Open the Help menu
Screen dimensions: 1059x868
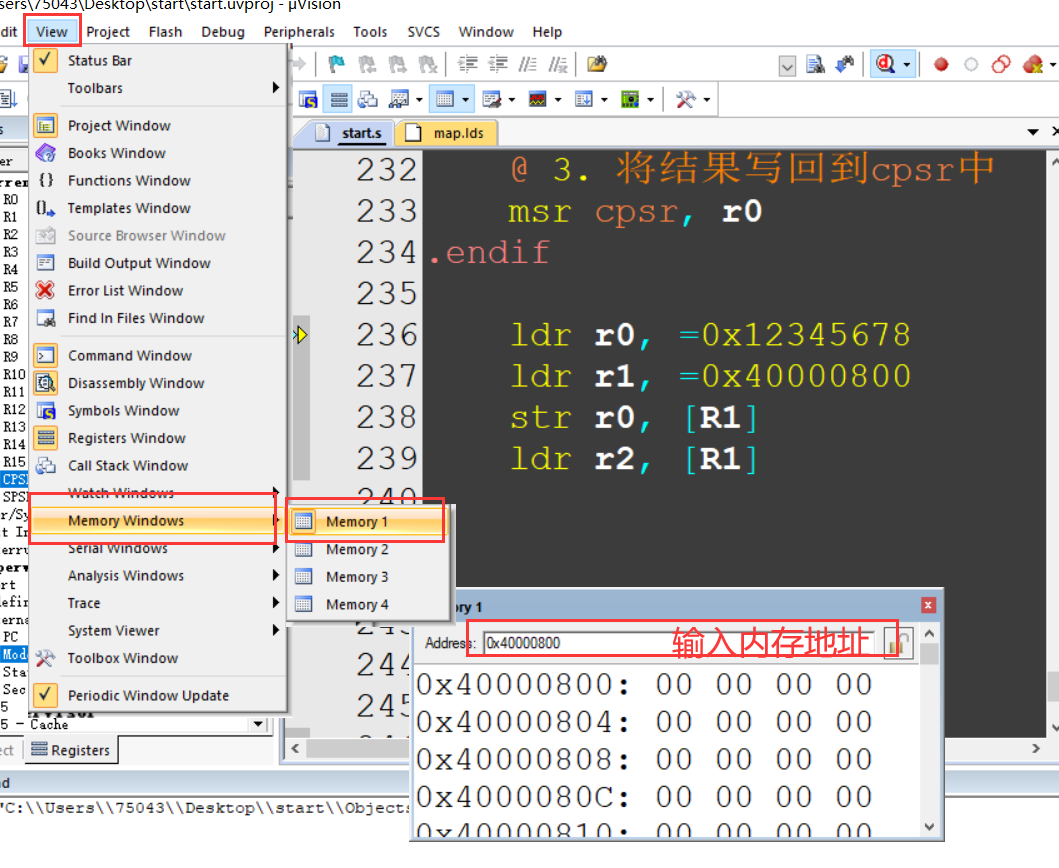(x=547, y=32)
